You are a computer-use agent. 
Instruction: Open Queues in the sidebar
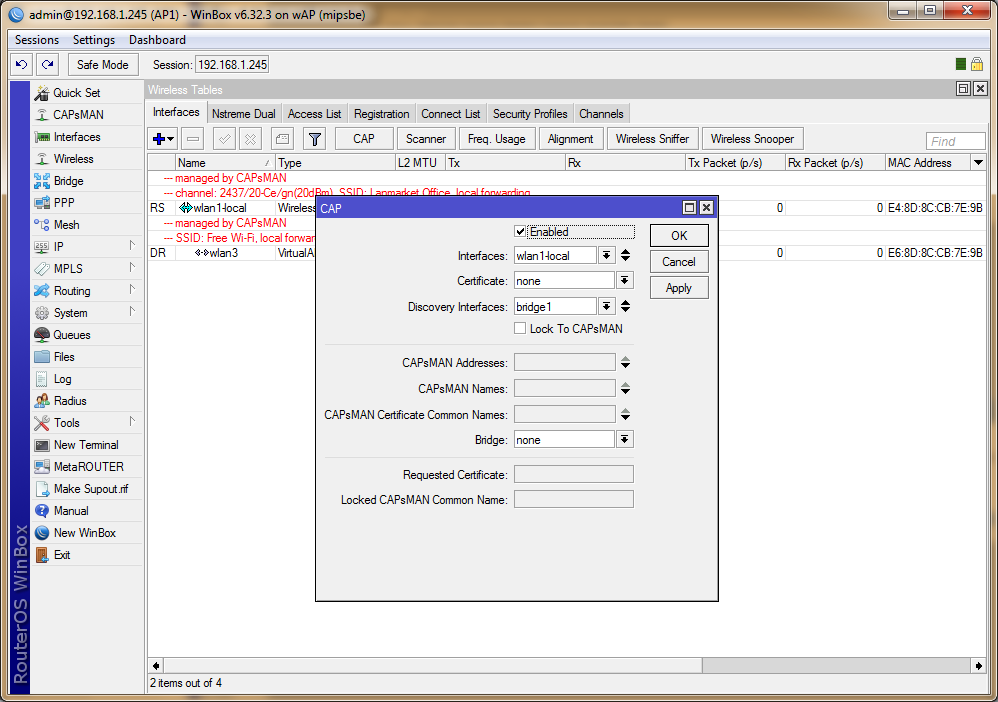pyautogui.click(x=71, y=335)
